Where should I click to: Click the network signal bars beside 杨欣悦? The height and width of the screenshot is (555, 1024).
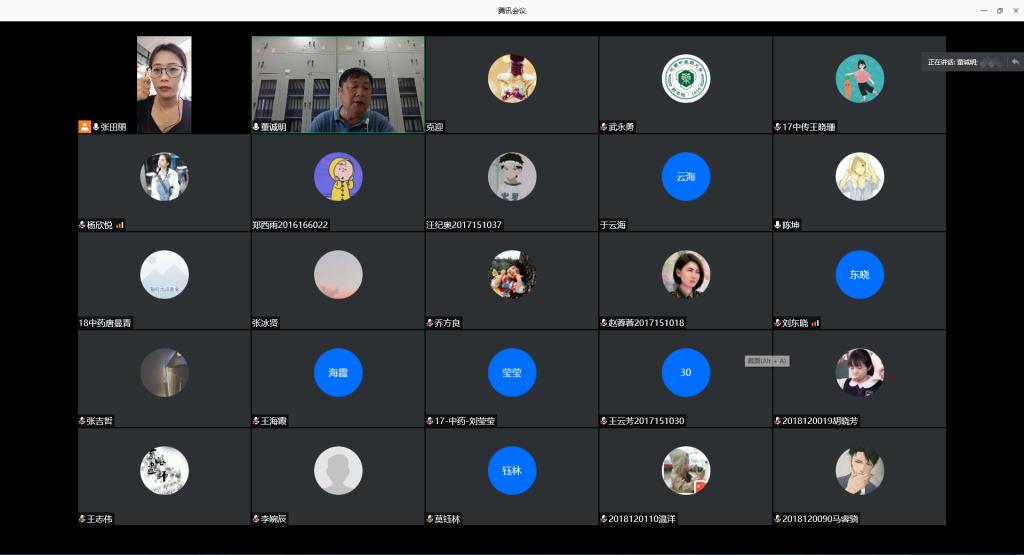[120, 225]
